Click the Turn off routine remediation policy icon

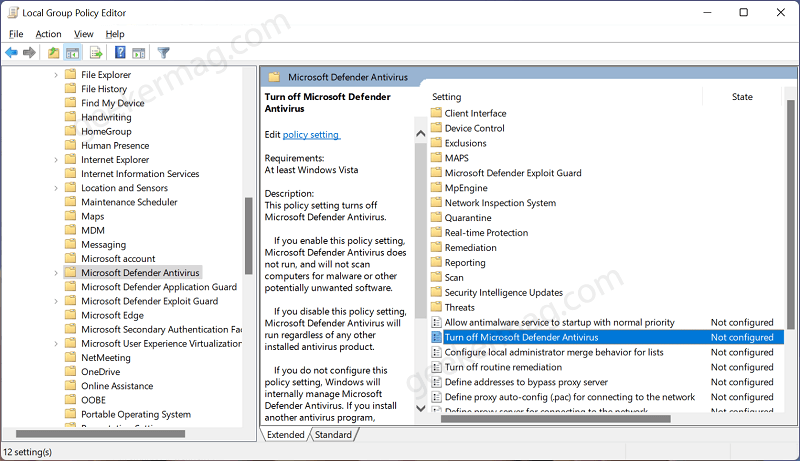point(436,367)
